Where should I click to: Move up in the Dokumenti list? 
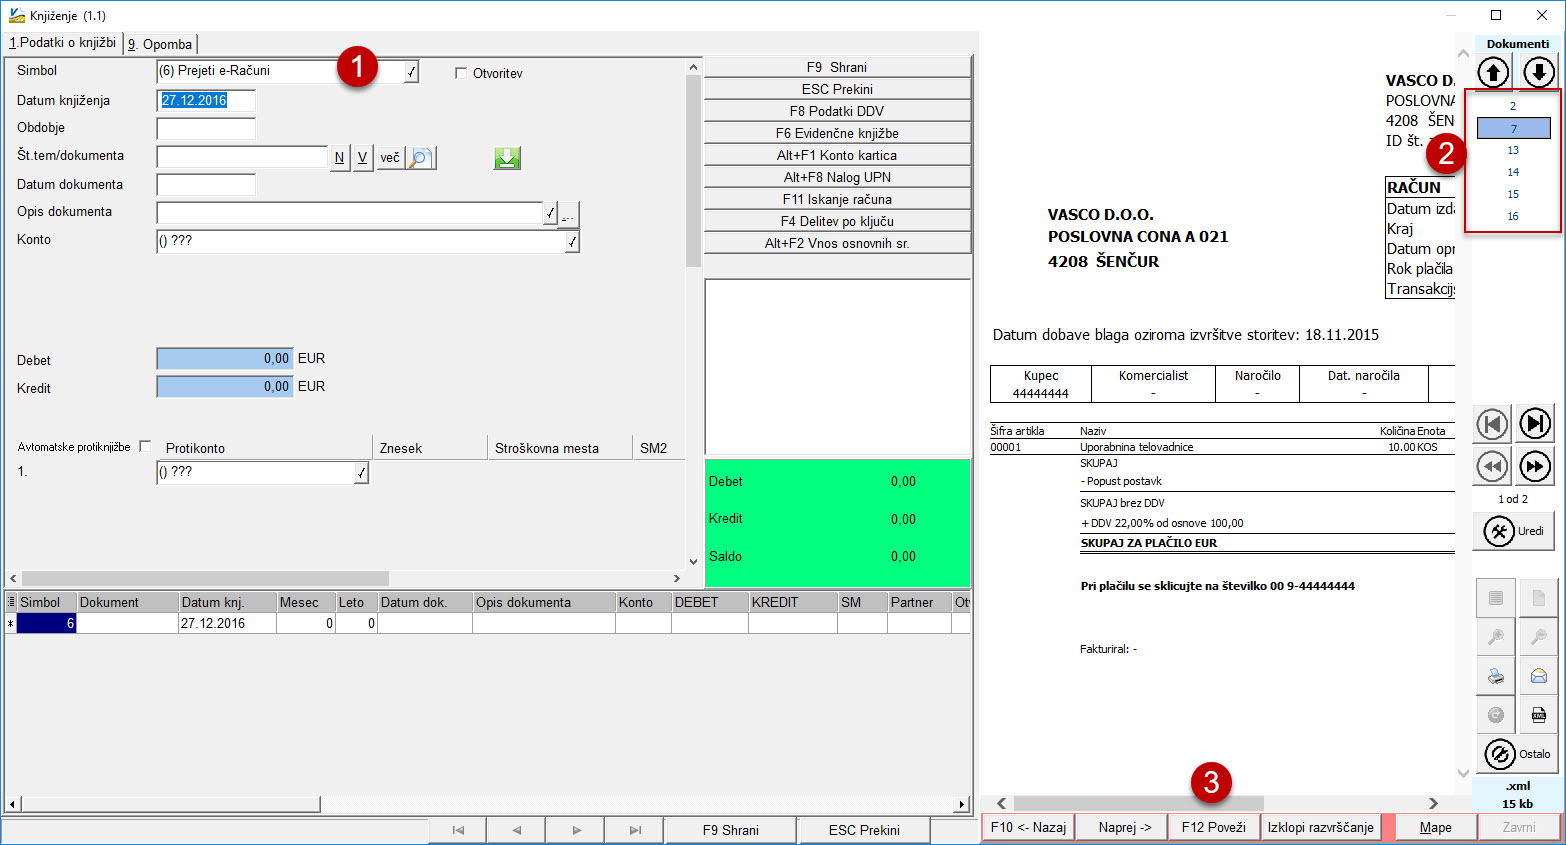[1493, 72]
